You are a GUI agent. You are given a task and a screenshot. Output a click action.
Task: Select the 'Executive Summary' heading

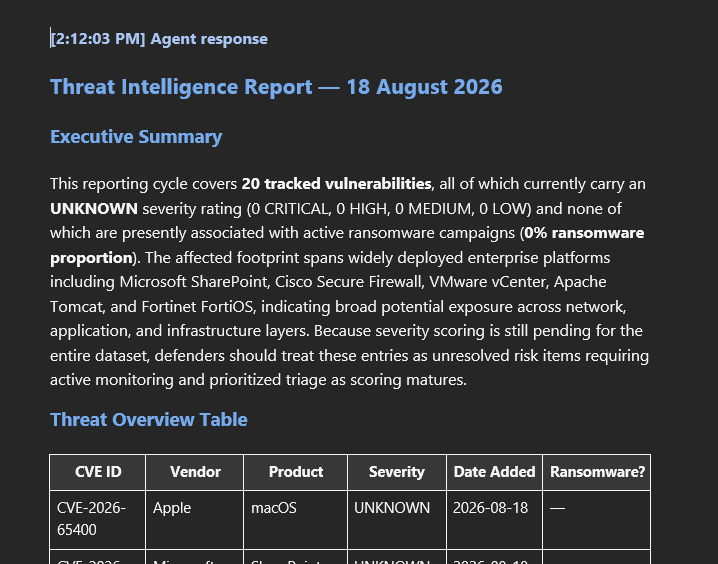[136, 137]
